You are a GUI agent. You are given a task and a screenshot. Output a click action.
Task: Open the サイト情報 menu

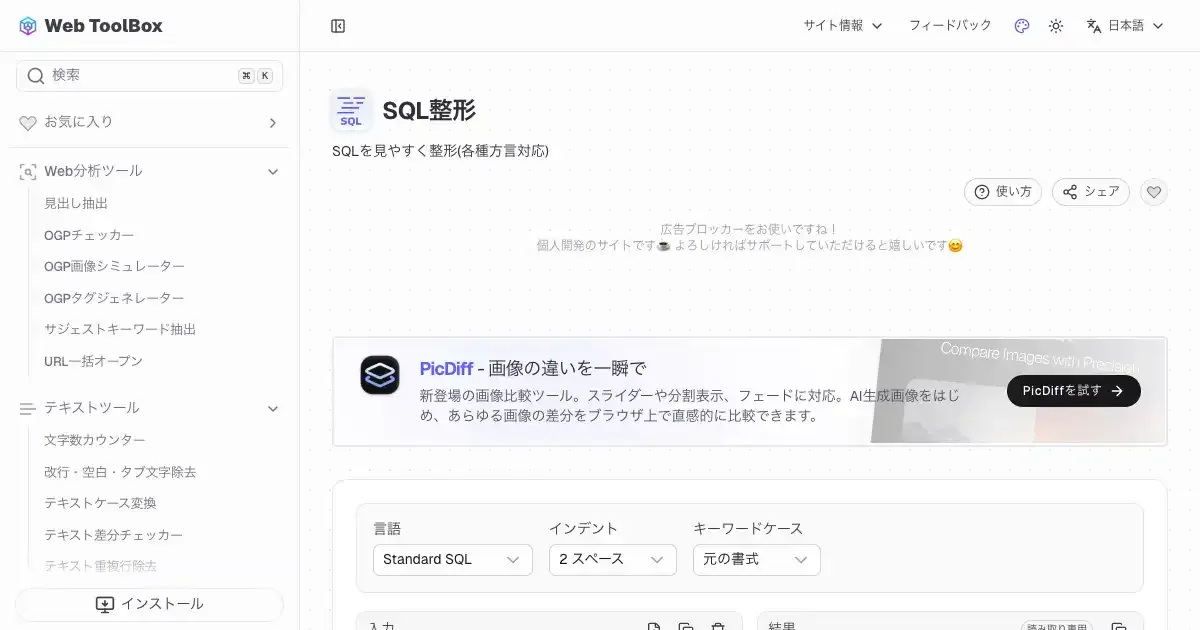(x=842, y=26)
